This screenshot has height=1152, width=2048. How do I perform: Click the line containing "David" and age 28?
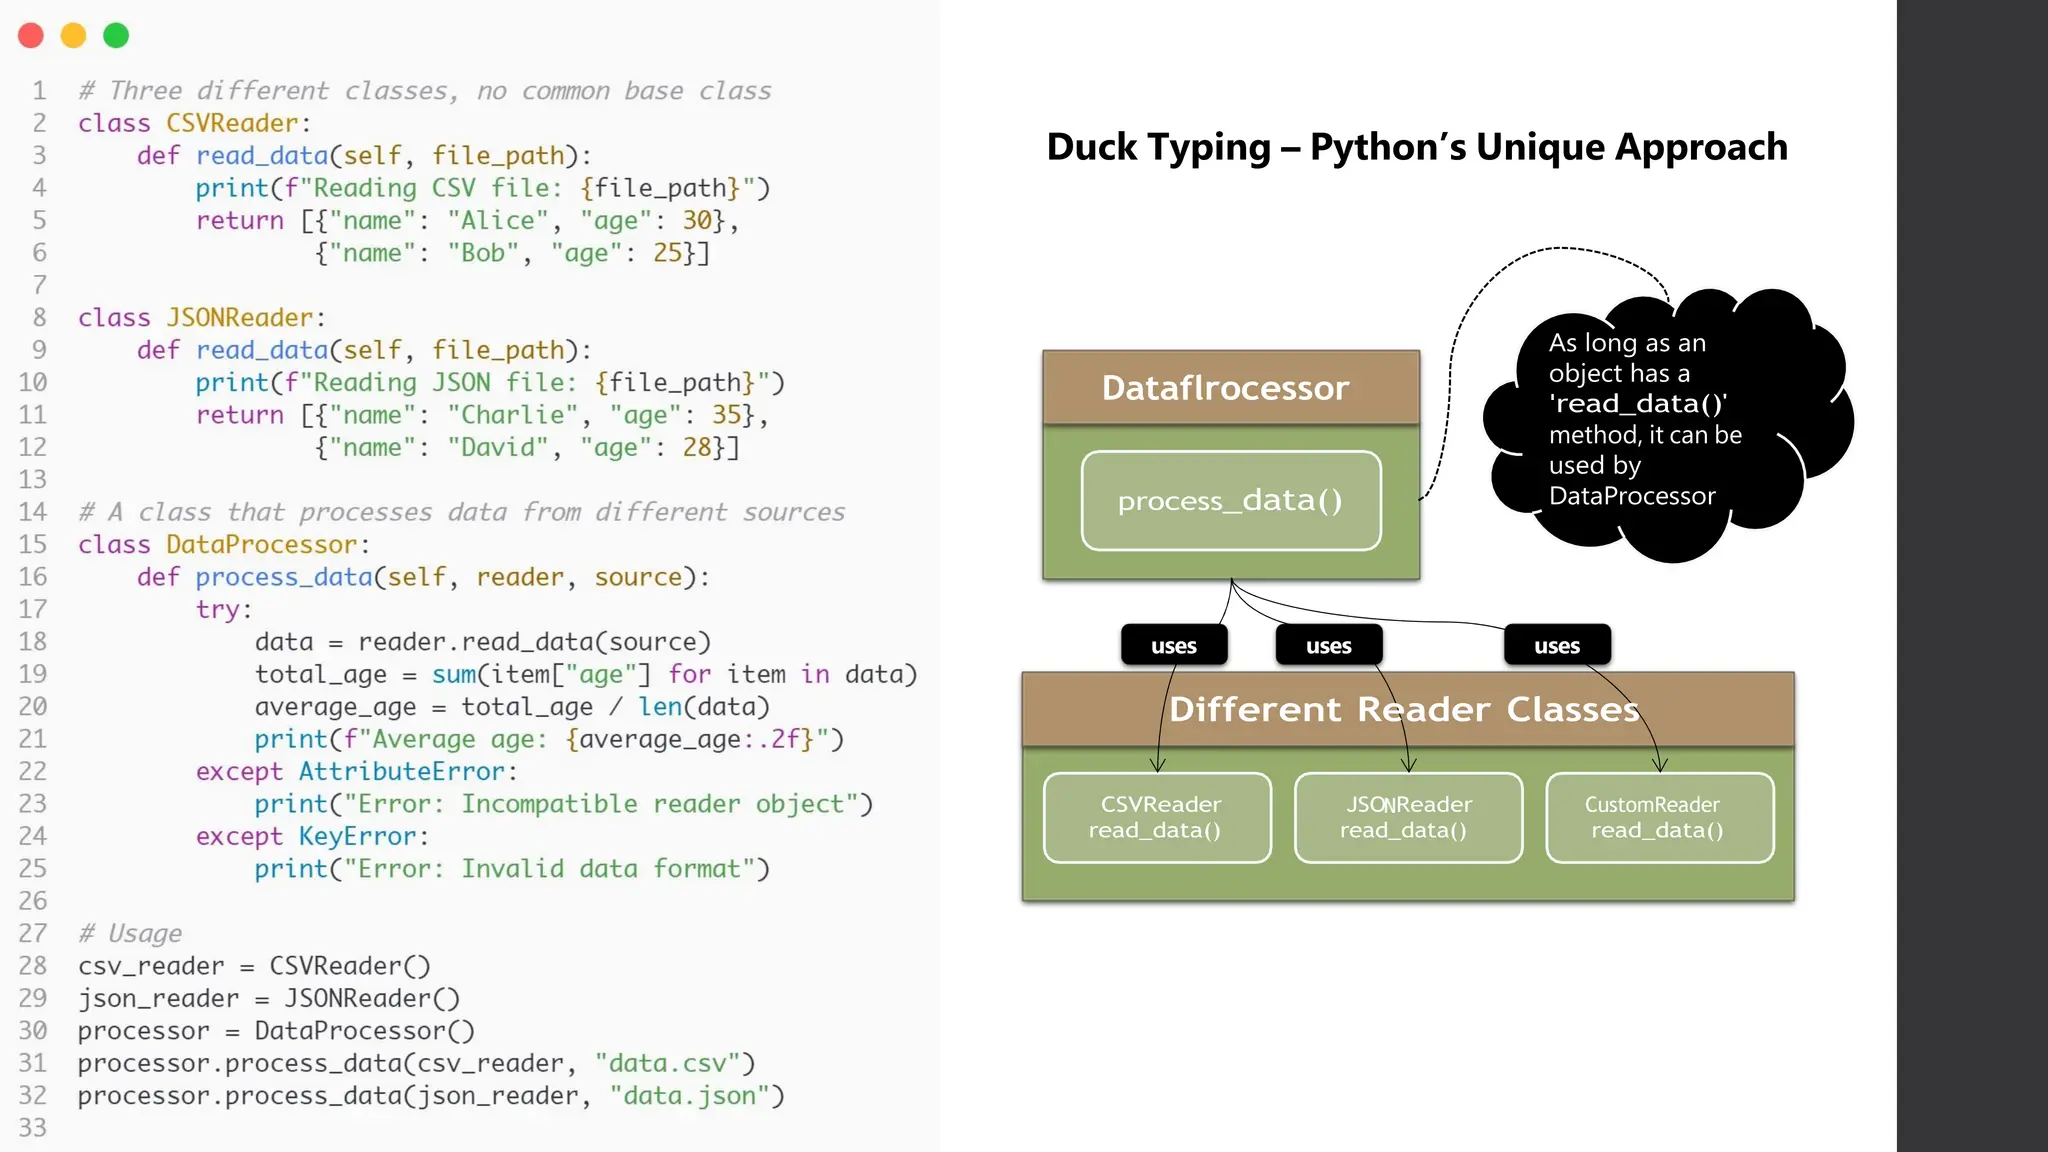point(527,447)
